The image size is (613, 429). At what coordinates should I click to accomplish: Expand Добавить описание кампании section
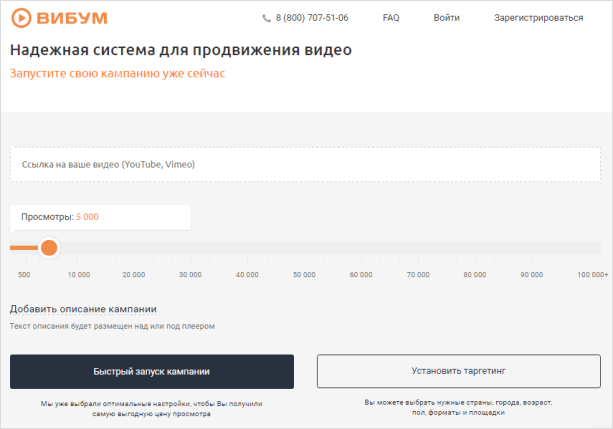click(83, 309)
